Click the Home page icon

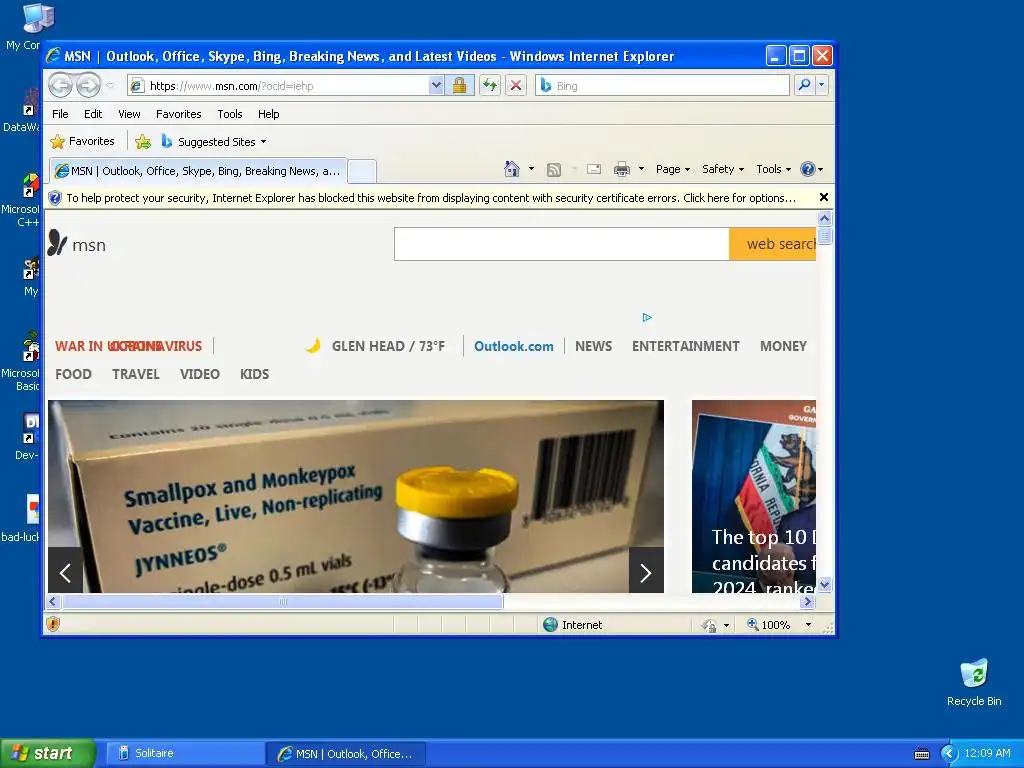click(512, 169)
